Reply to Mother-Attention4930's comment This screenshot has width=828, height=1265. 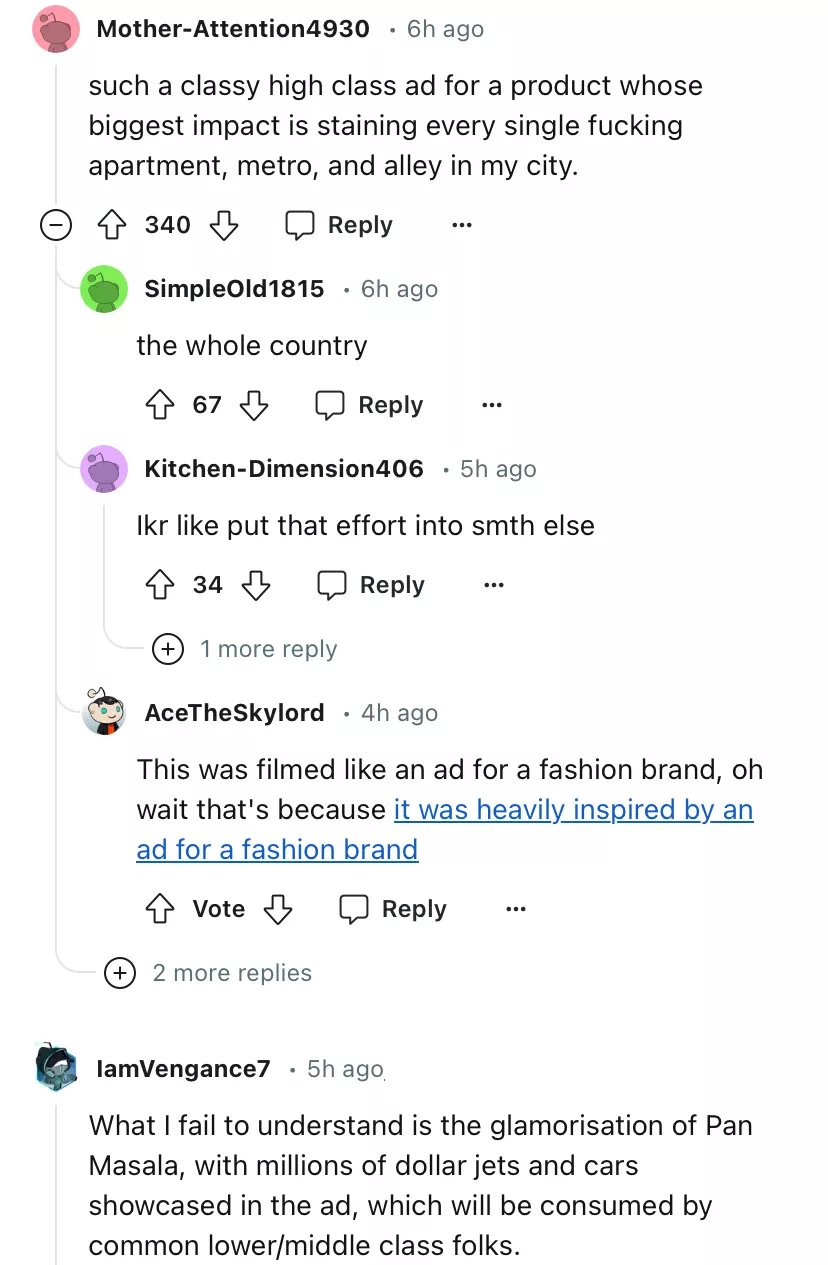click(x=339, y=225)
